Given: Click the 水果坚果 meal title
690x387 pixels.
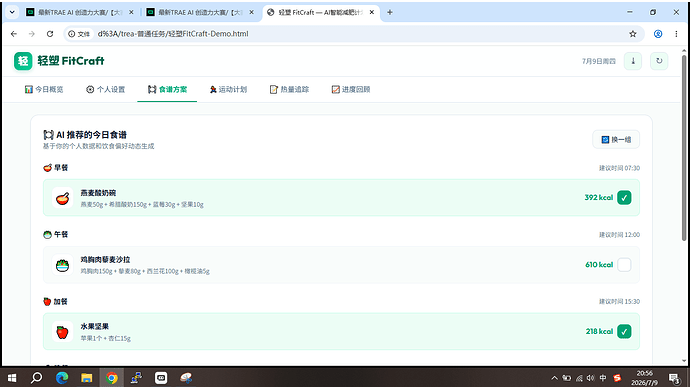Looking at the screenshot, I should tap(95, 327).
